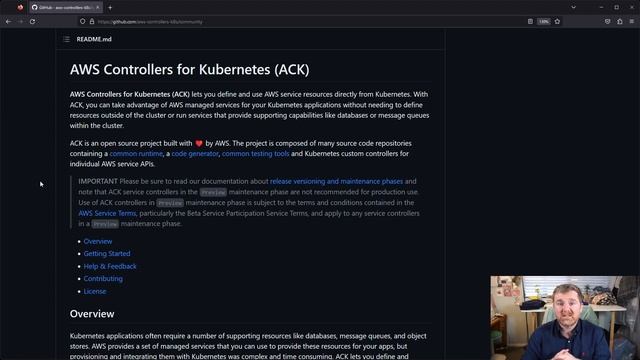This screenshot has width=640, height=360.
Task: Click the red heart emoji
Action: [x=199, y=143]
